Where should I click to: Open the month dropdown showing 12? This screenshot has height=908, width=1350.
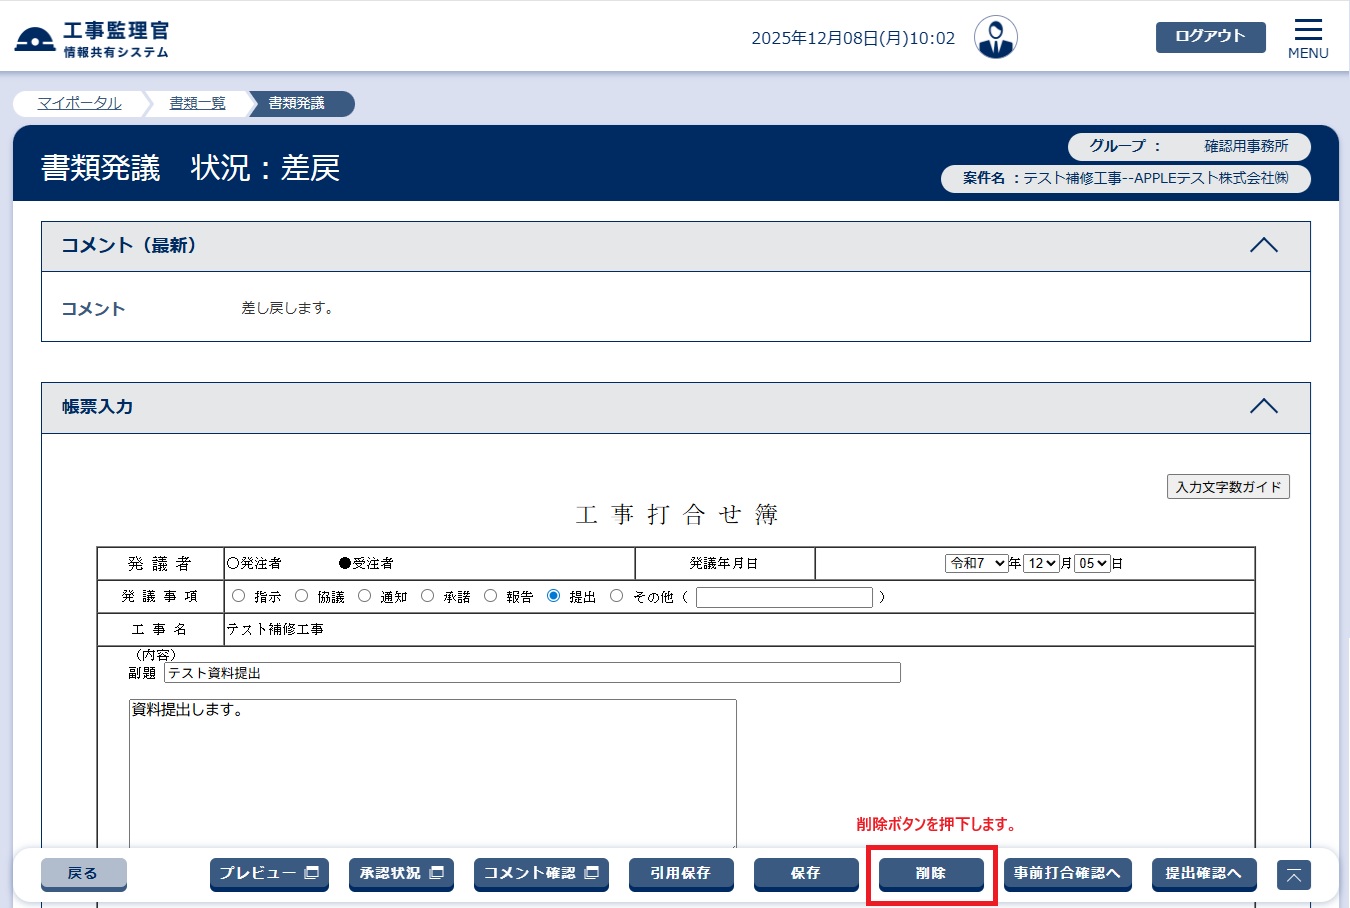[x=1041, y=563]
